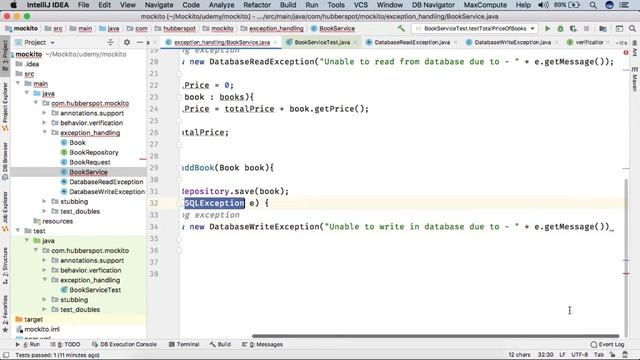Open Project panel settings gear
640x360 pixels.
coord(127,42)
